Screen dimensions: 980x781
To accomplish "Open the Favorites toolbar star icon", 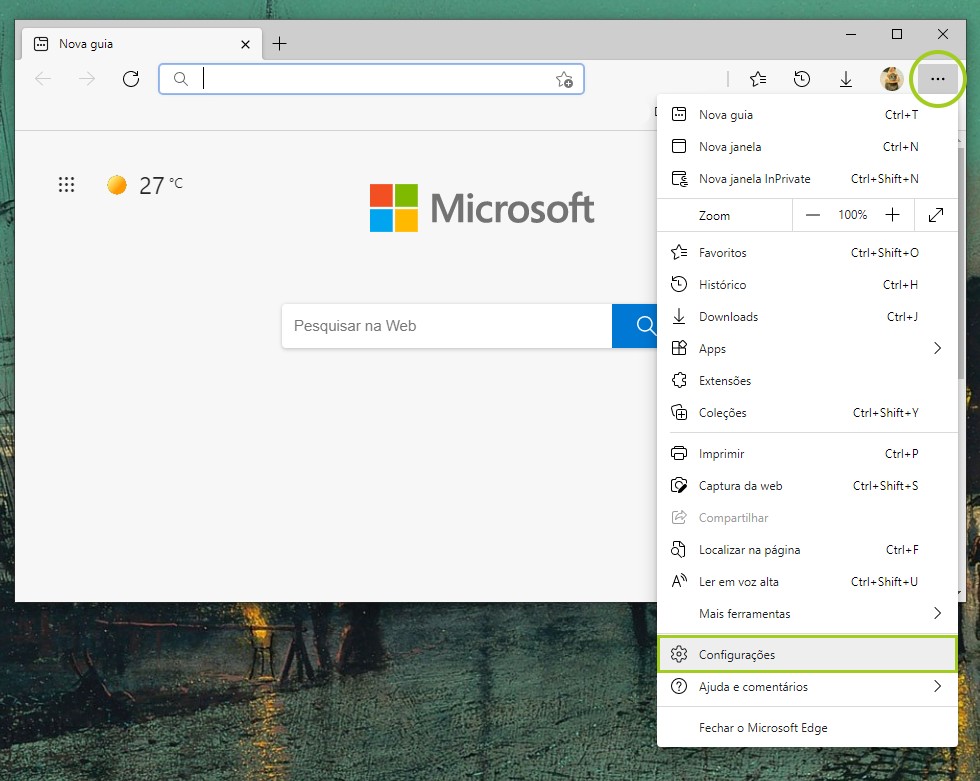I will tap(758, 79).
